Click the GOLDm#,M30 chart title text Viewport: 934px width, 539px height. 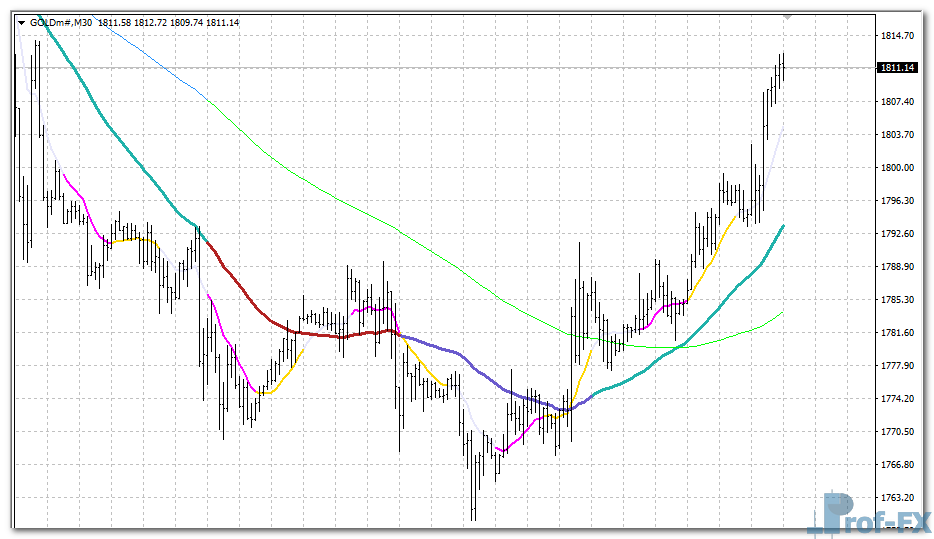[62, 22]
